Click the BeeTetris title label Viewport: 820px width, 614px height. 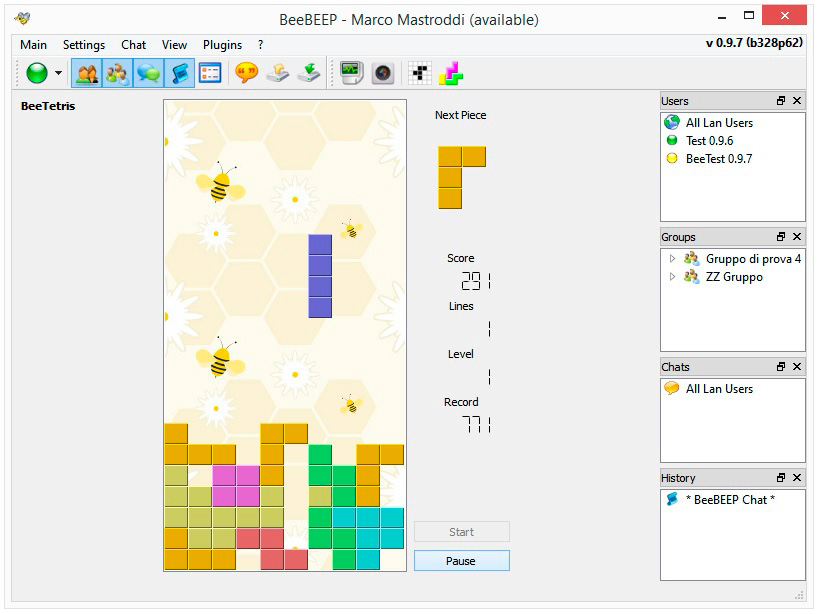pyautogui.click(x=48, y=106)
